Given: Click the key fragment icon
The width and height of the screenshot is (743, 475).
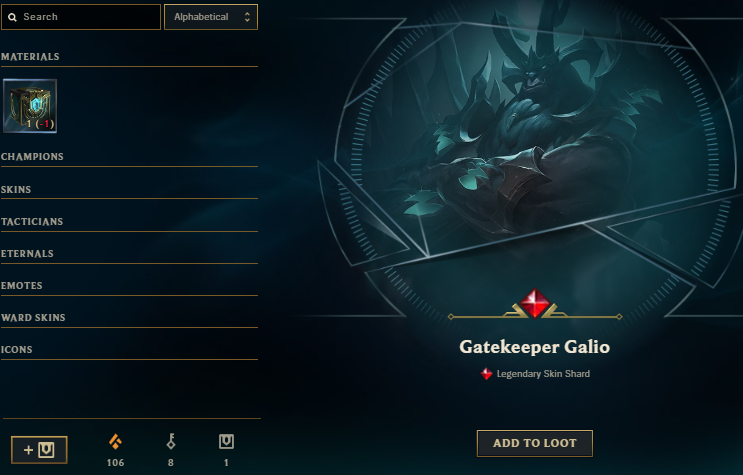Looking at the screenshot, I should pyautogui.click(x=171, y=441).
